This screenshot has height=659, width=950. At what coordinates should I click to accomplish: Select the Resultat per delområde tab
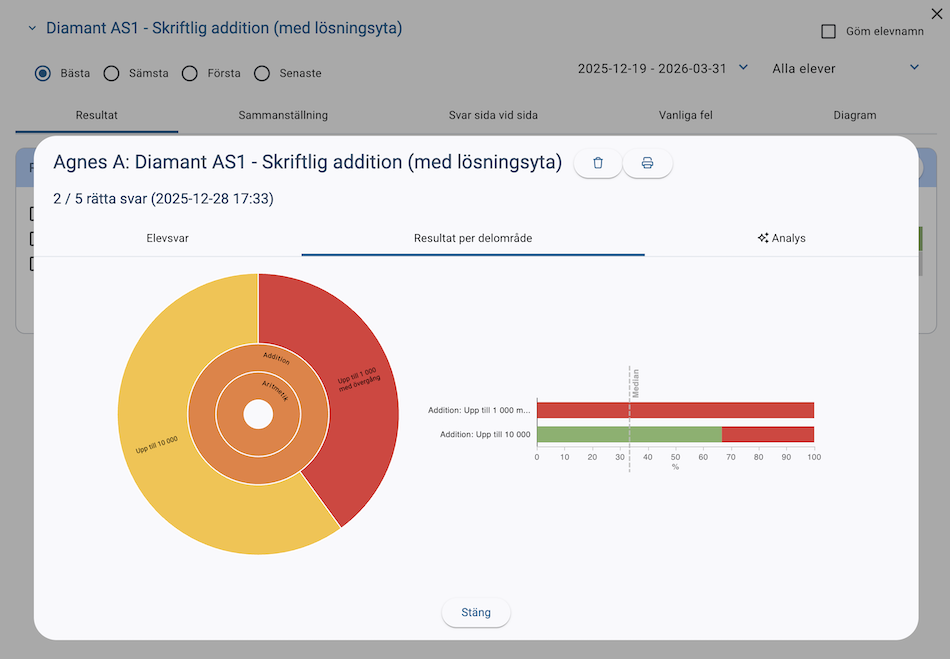coord(473,238)
